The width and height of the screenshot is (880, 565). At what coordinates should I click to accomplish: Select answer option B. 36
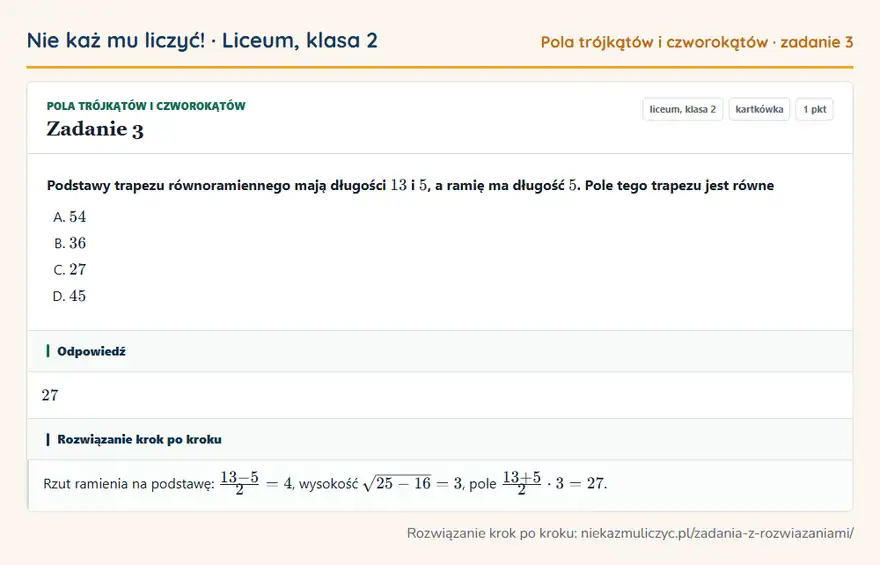coord(70,244)
